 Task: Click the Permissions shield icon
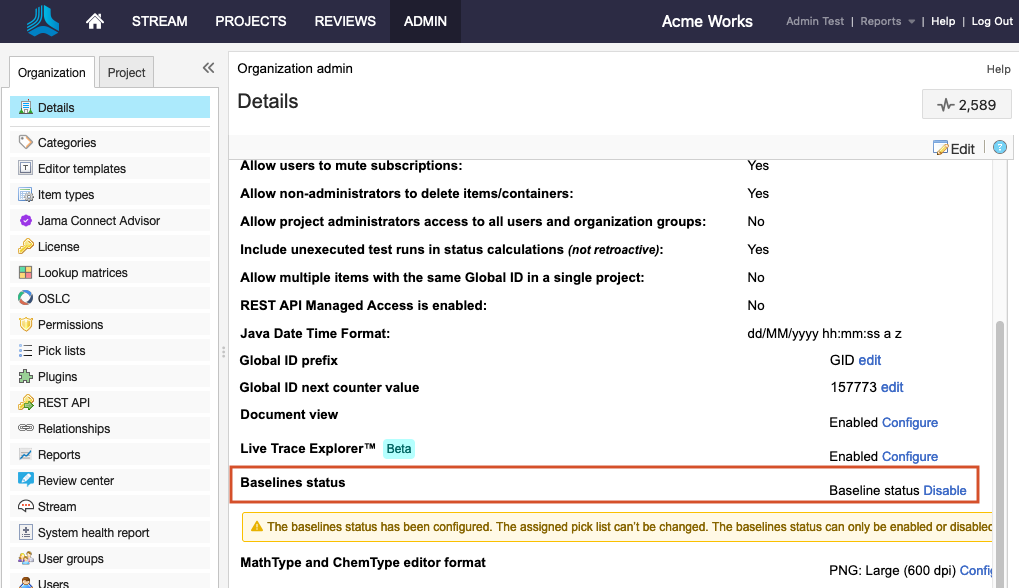click(25, 324)
